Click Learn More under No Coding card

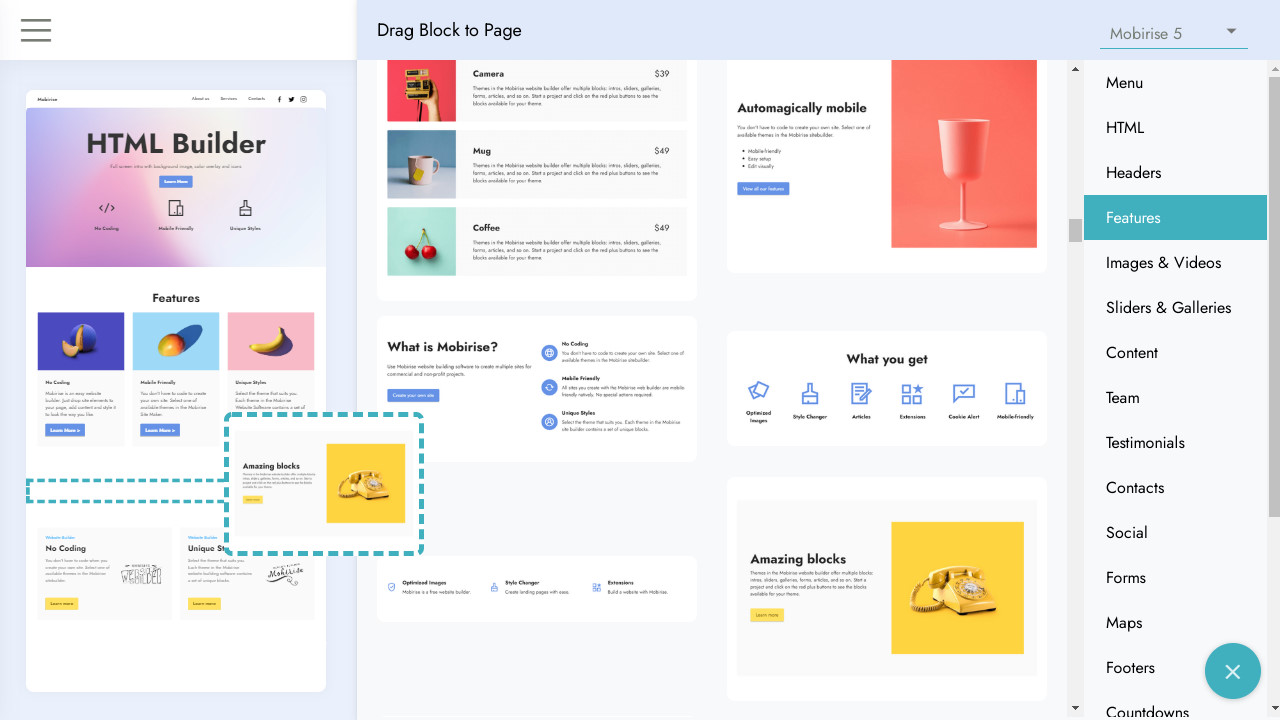[x=65, y=430]
